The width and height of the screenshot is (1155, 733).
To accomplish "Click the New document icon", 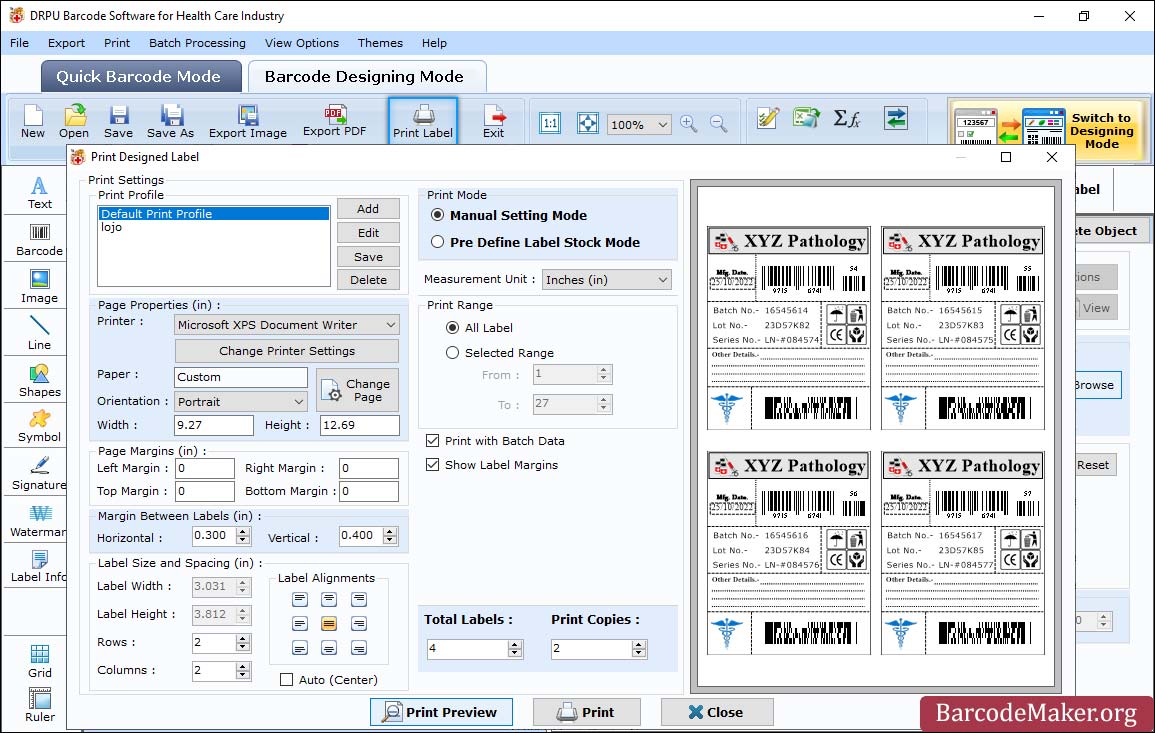I will pos(33,121).
